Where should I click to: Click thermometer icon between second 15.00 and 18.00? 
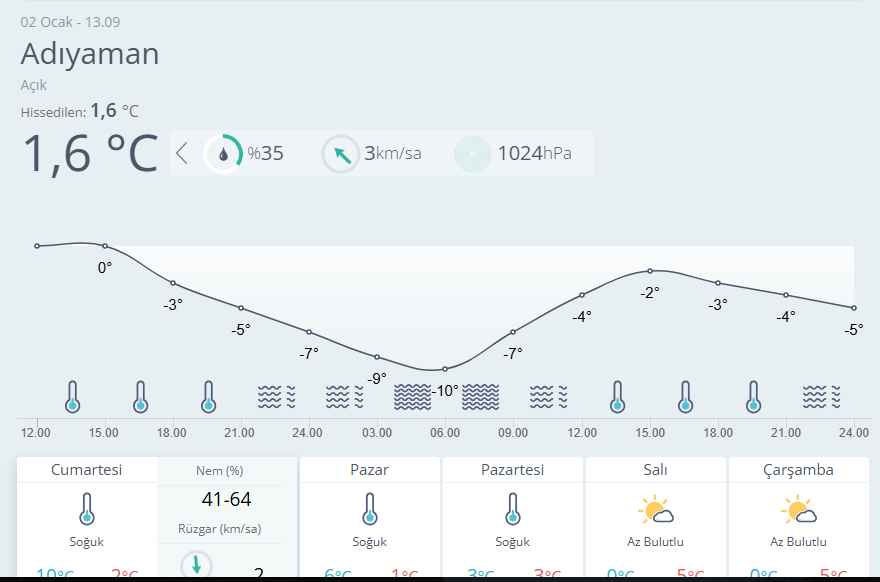pos(685,397)
